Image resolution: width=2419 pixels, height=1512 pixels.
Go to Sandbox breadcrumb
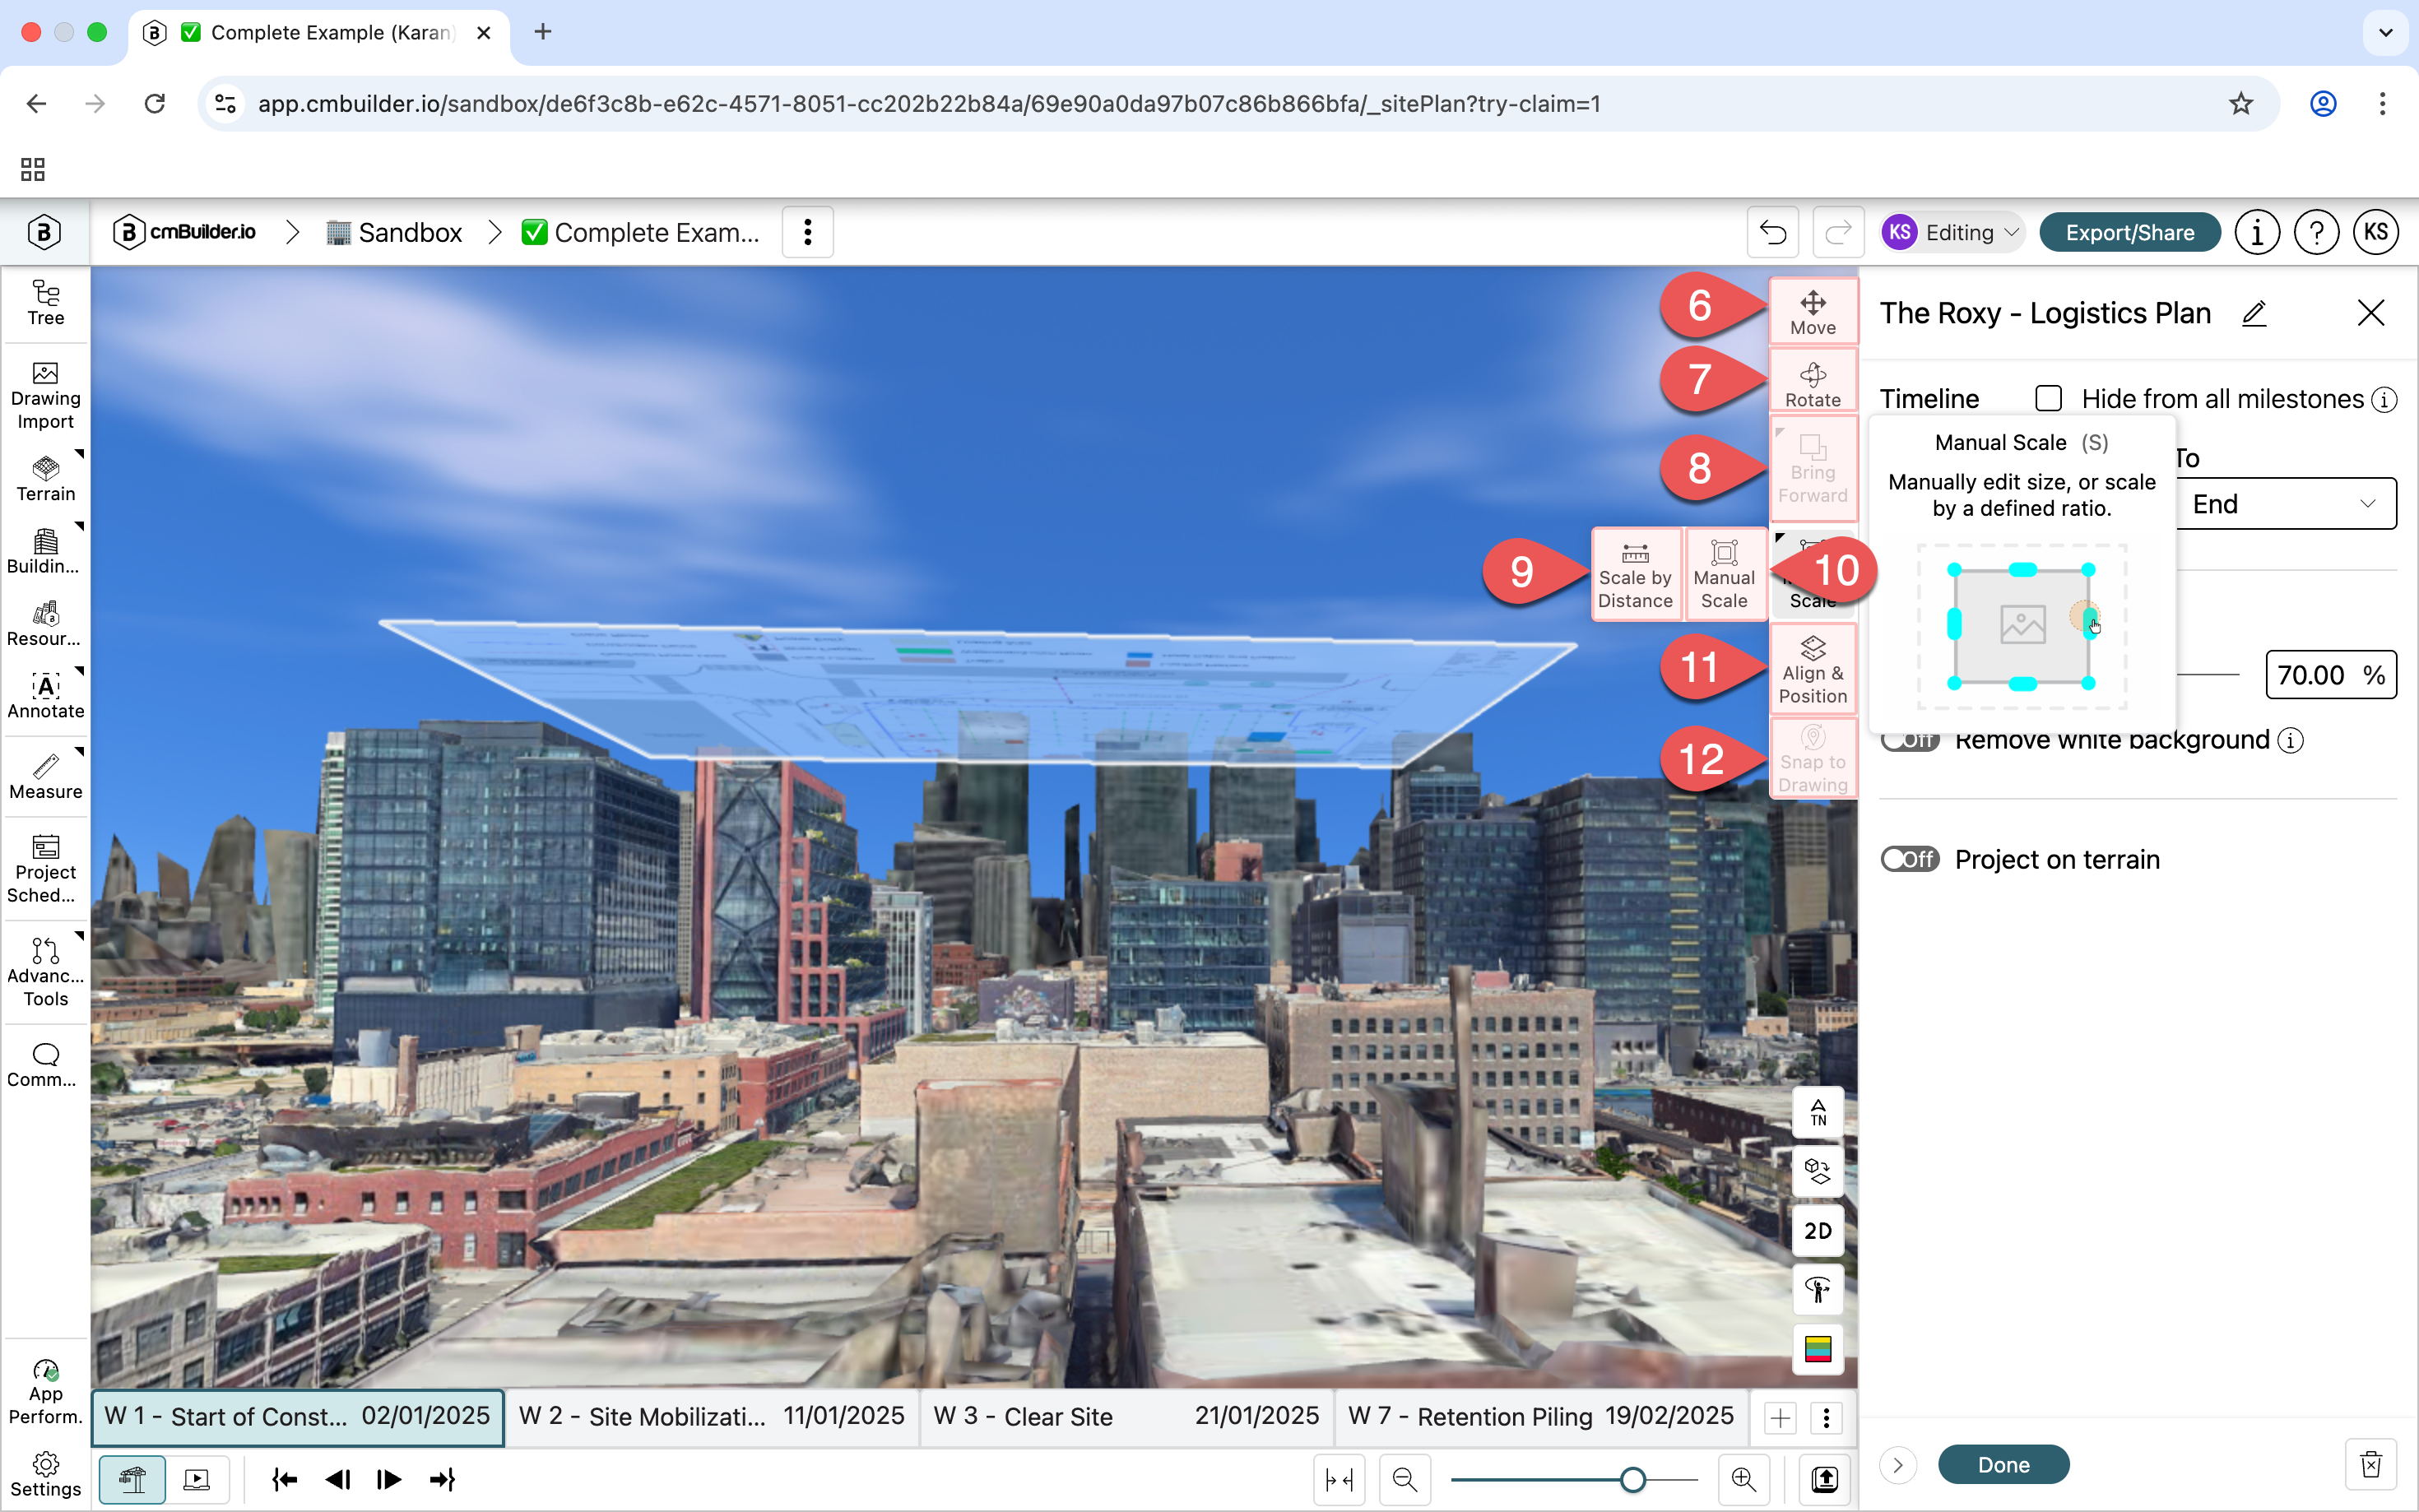(x=394, y=233)
